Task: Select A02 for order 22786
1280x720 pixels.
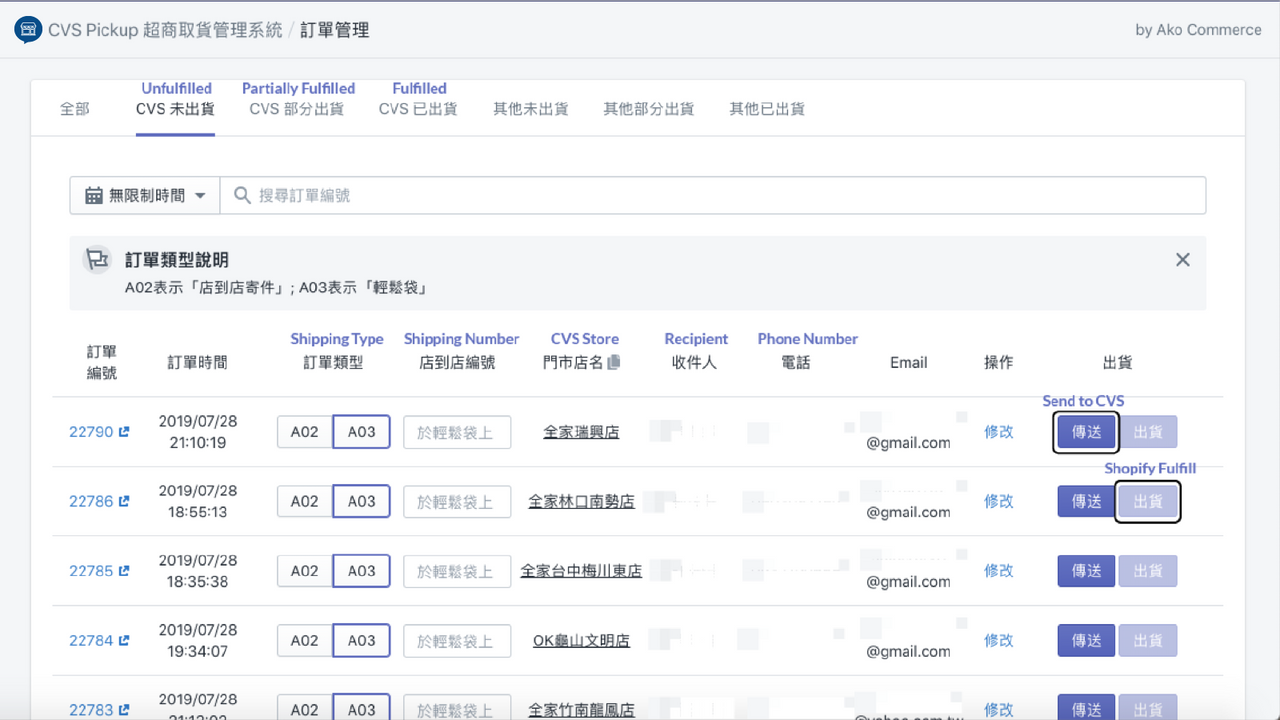Action: (x=305, y=502)
